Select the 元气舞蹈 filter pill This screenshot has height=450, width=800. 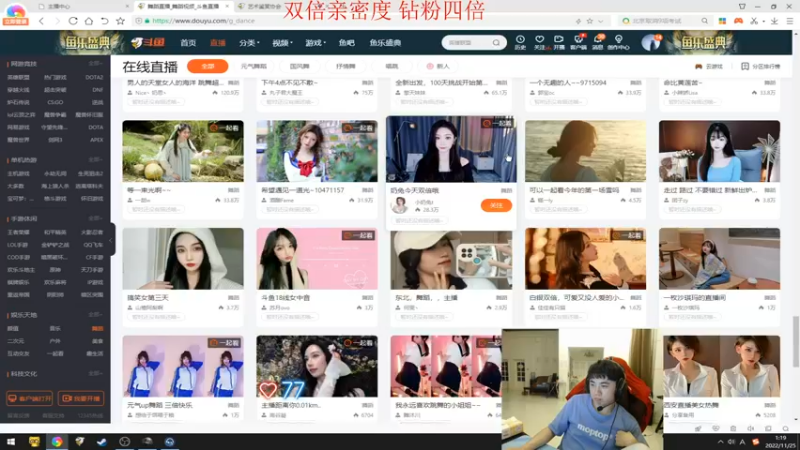(254, 66)
